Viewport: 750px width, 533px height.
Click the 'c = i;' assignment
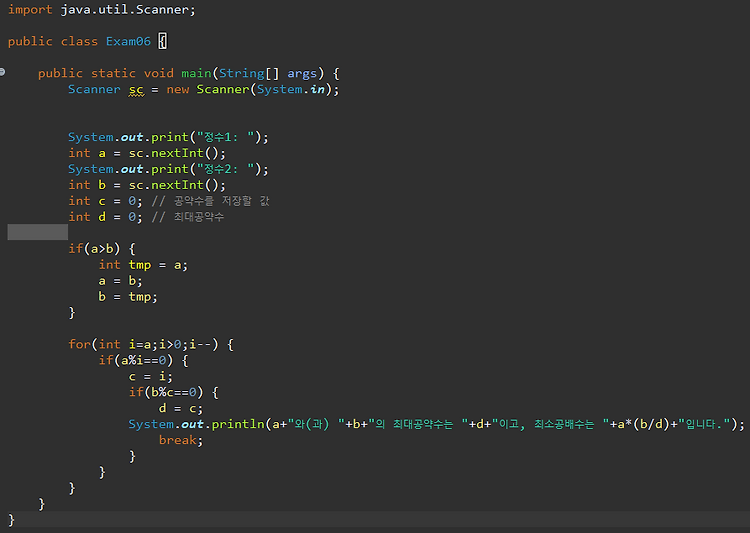pos(150,377)
